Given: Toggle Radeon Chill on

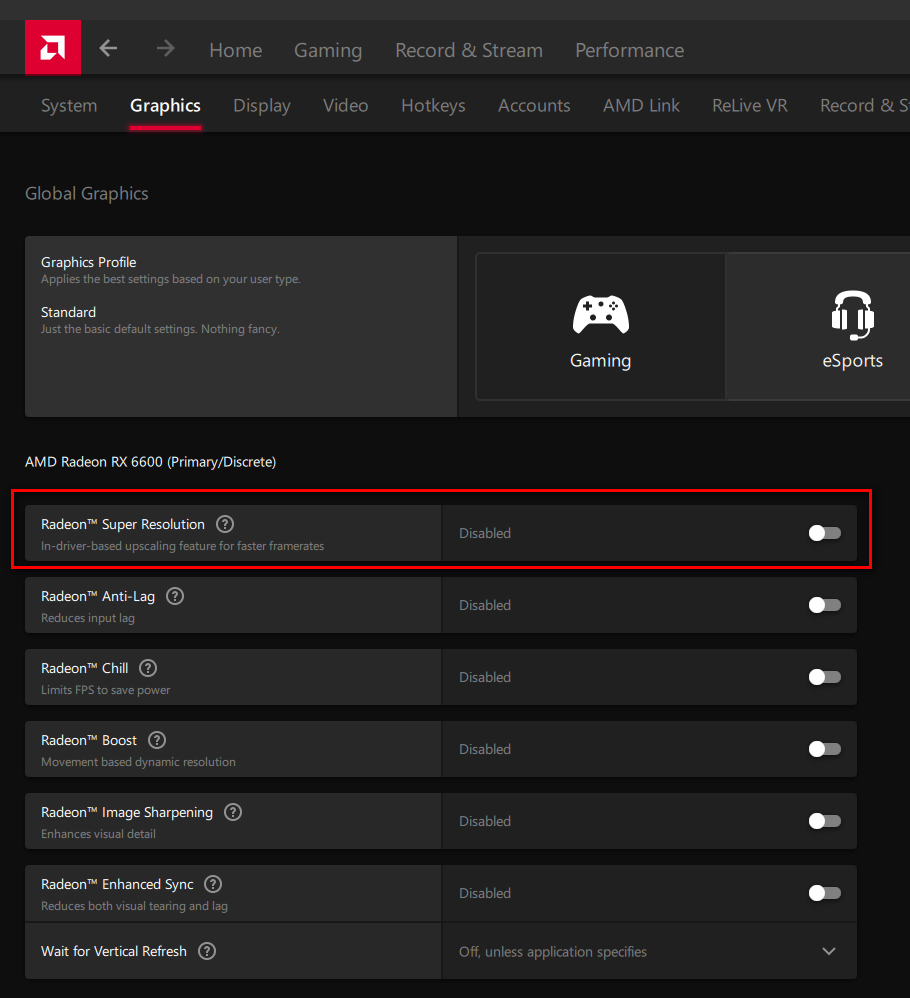Looking at the screenshot, I should click(824, 677).
